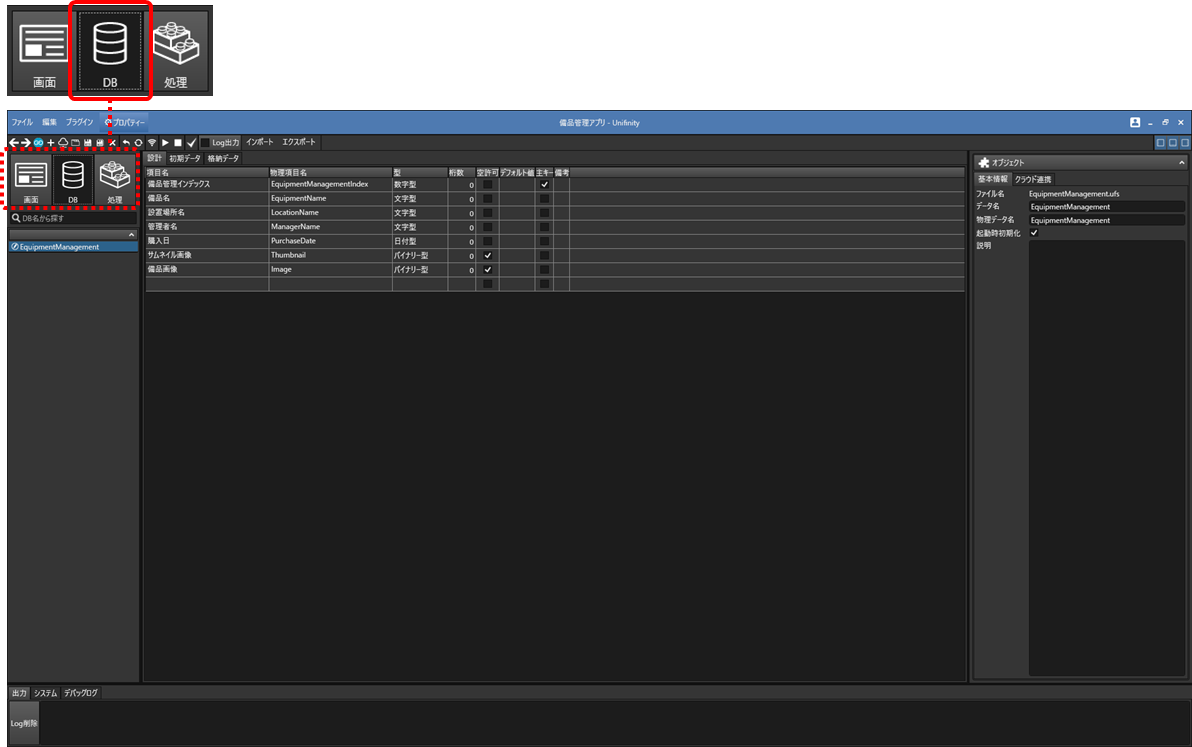Click the 物理データ名 input field
1192x747 pixels.
tap(1106, 220)
